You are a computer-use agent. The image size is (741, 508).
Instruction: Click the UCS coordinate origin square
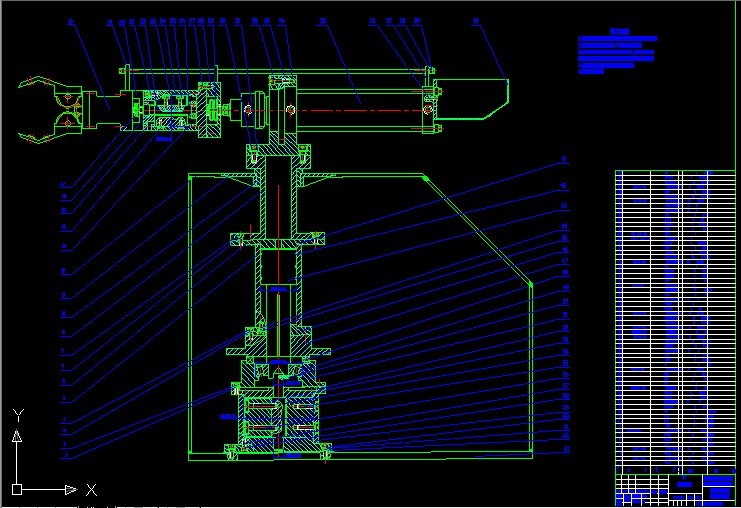point(17,489)
